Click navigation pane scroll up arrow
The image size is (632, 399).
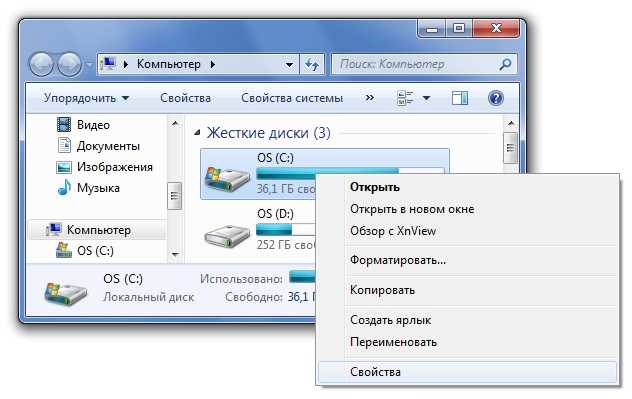175,123
